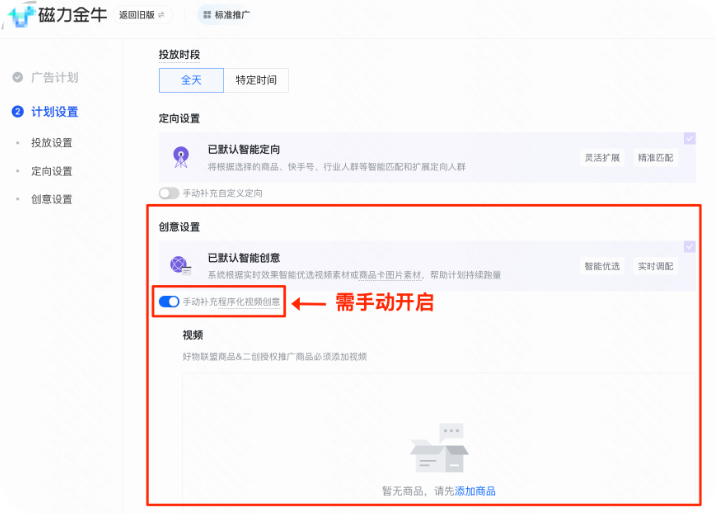Click the 已默认智能创意 title text
The height and width of the screenshot is (514, 716).
point(244,258)
